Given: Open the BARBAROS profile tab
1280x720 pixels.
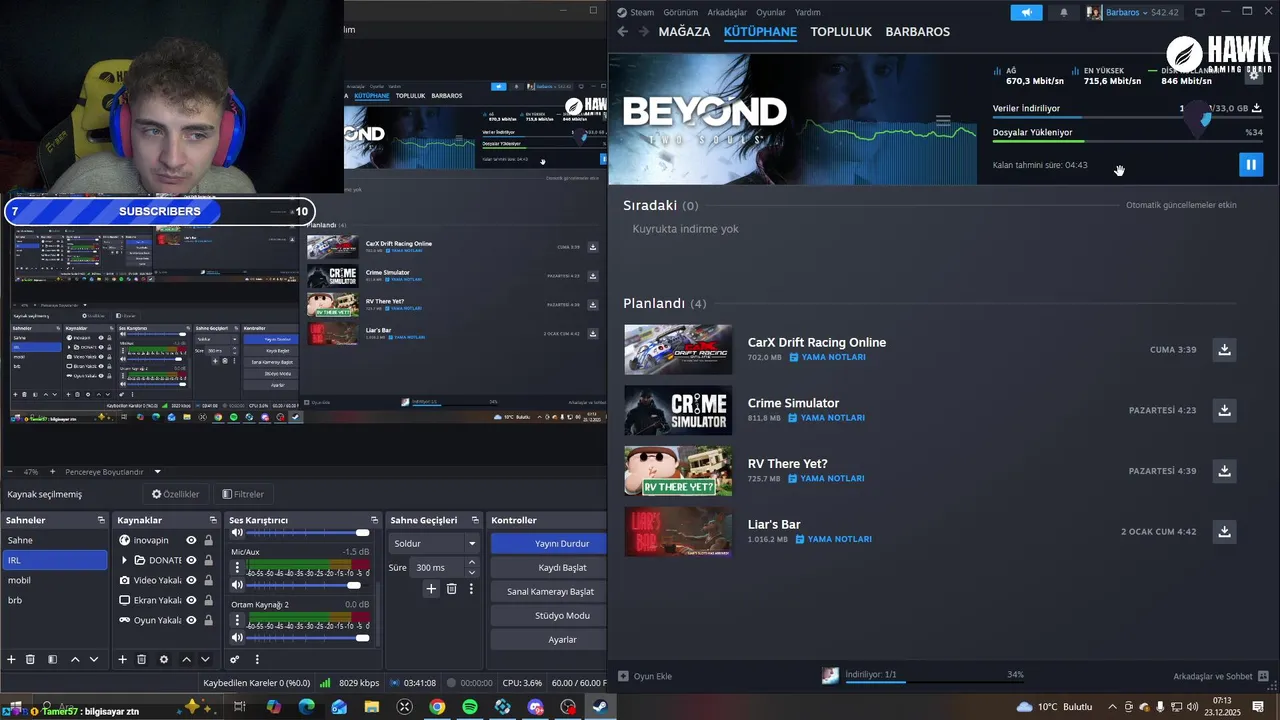Looking at the screenshot, I should (917, 32).
